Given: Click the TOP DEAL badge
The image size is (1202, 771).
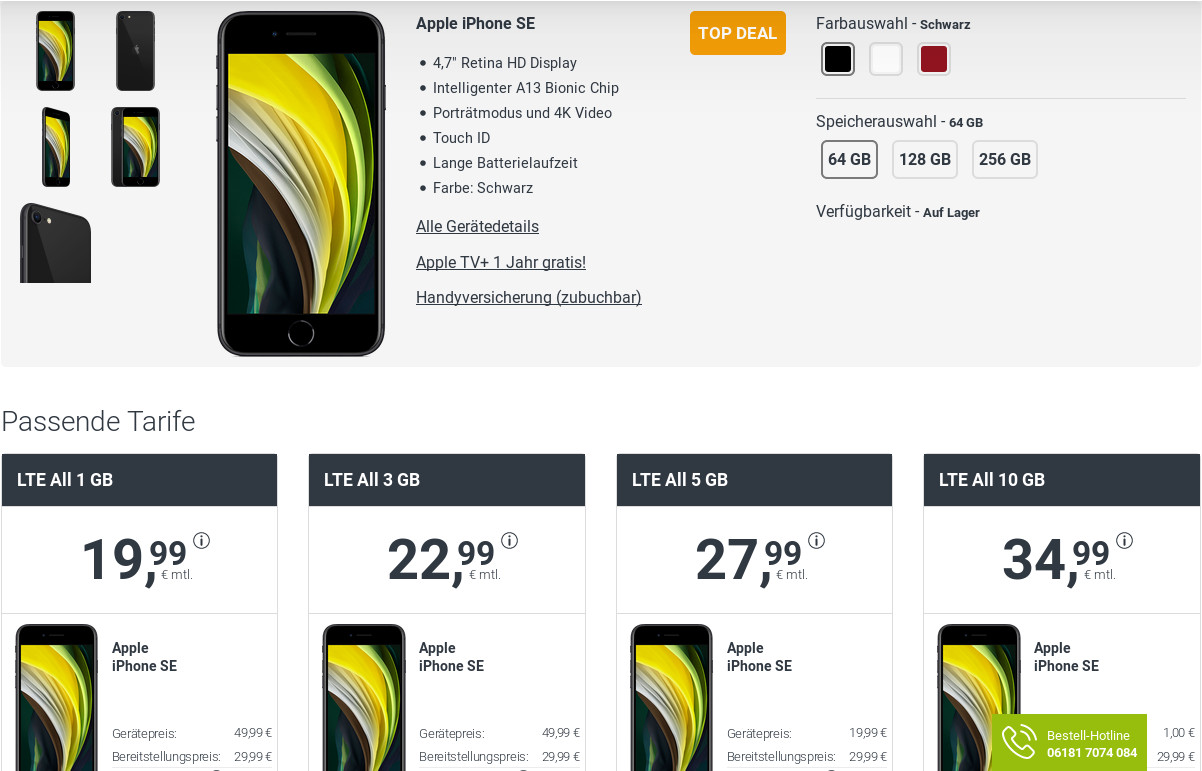Looking at the screenshot, I should 738,33.
